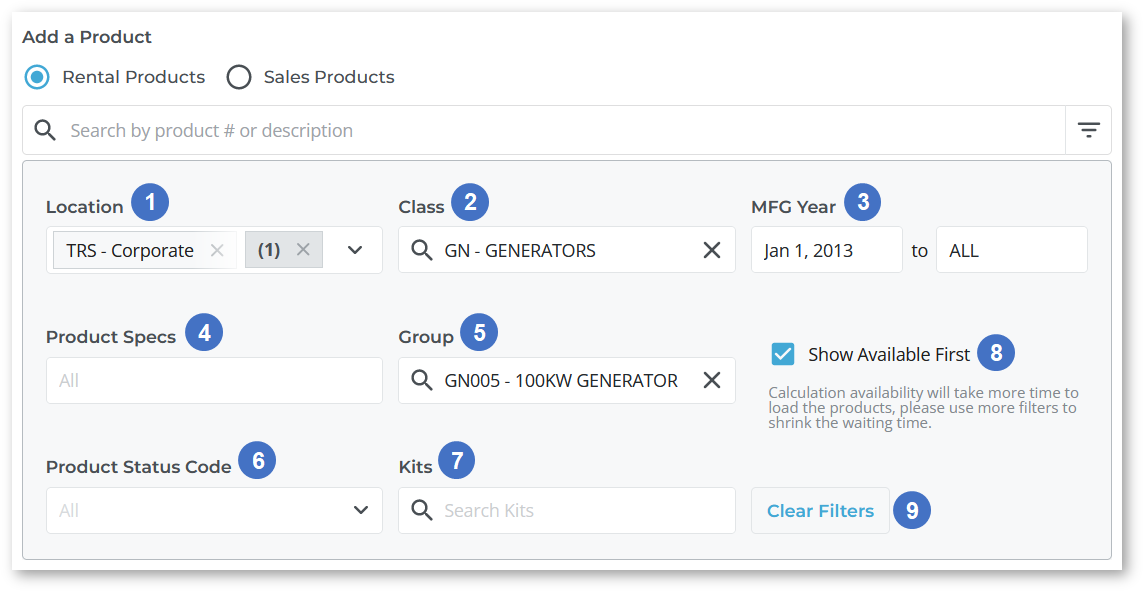Clear the GN - GENERATORS class selection
Screen dimensions: 1143x591
(711, 250)
